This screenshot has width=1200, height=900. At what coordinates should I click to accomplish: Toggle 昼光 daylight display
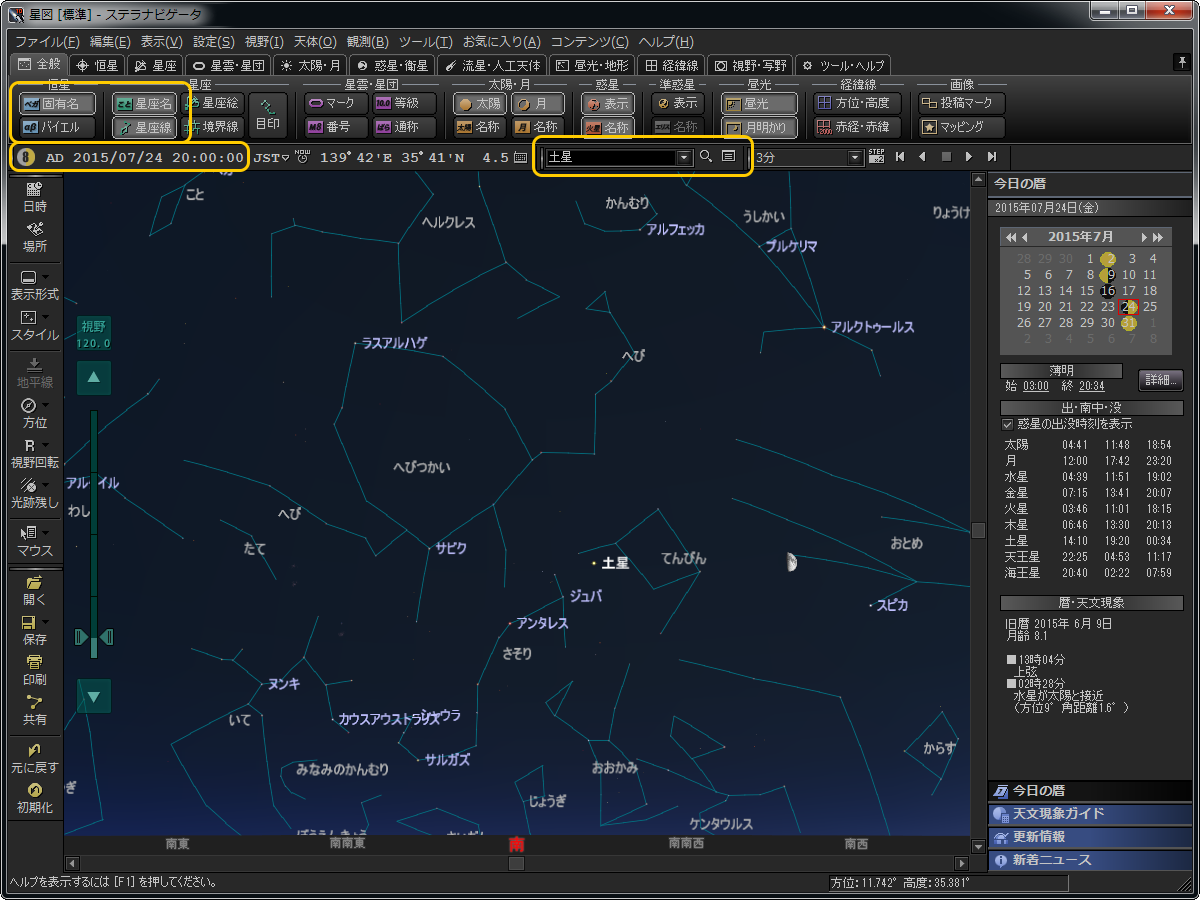coord(759,103)
